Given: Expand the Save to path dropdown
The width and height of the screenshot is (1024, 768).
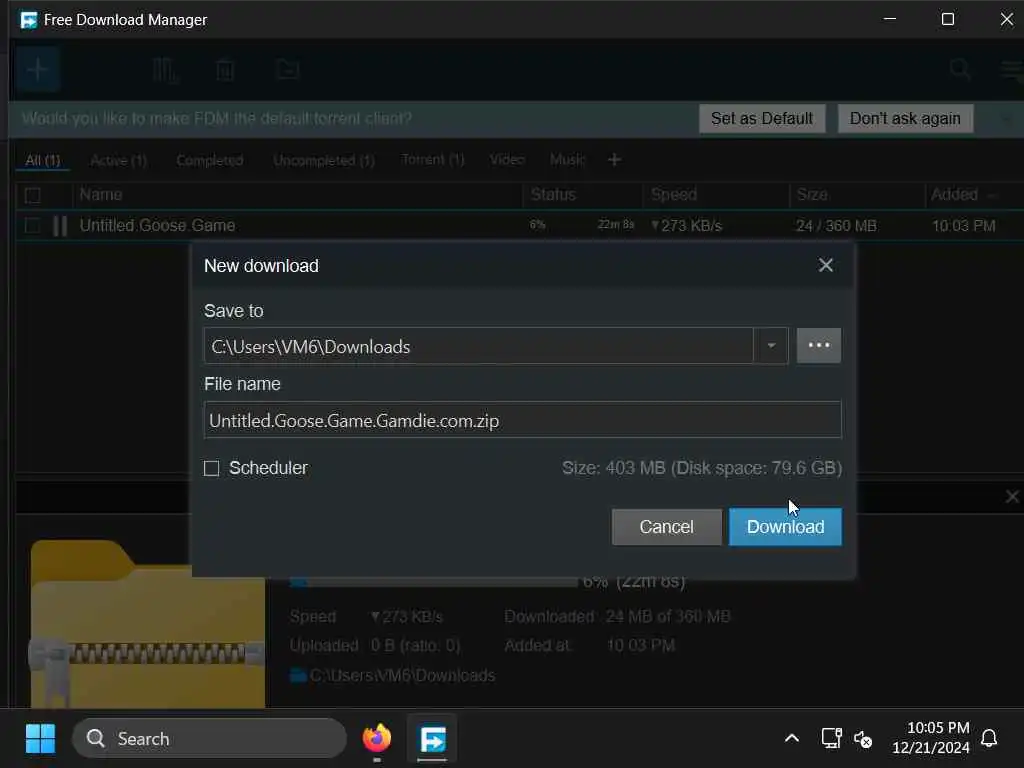Looking at the screenshot, I should 771,345.
